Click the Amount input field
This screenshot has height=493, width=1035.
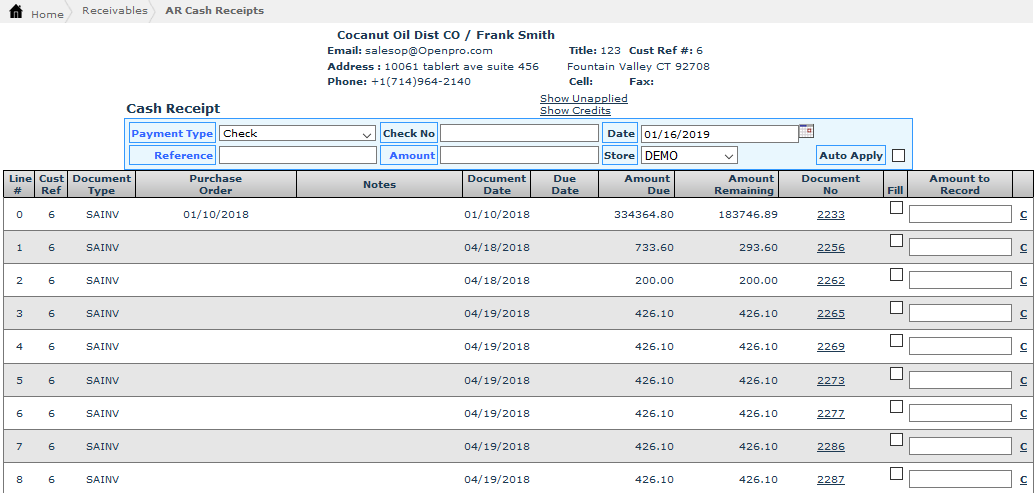tap(518, 155)
